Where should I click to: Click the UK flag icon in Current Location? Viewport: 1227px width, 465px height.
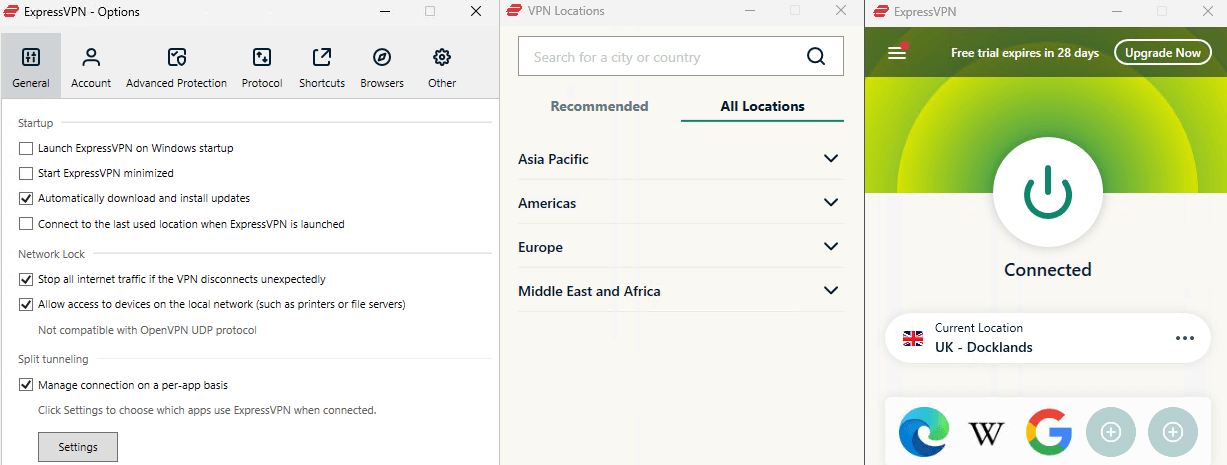tap(913, 338)
